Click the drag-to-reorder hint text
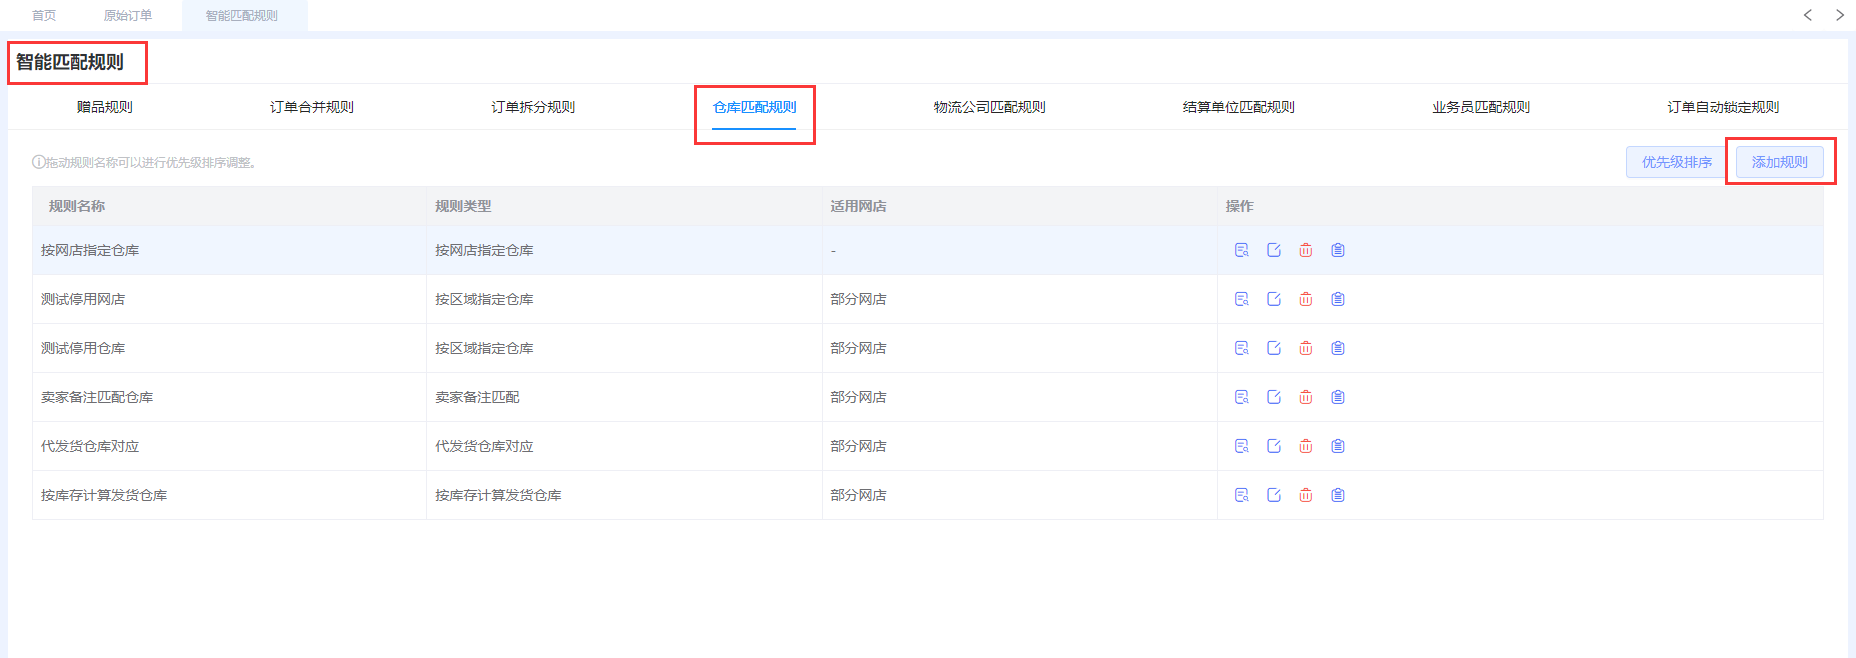1856x658 pixels. [x=151, y=162]
